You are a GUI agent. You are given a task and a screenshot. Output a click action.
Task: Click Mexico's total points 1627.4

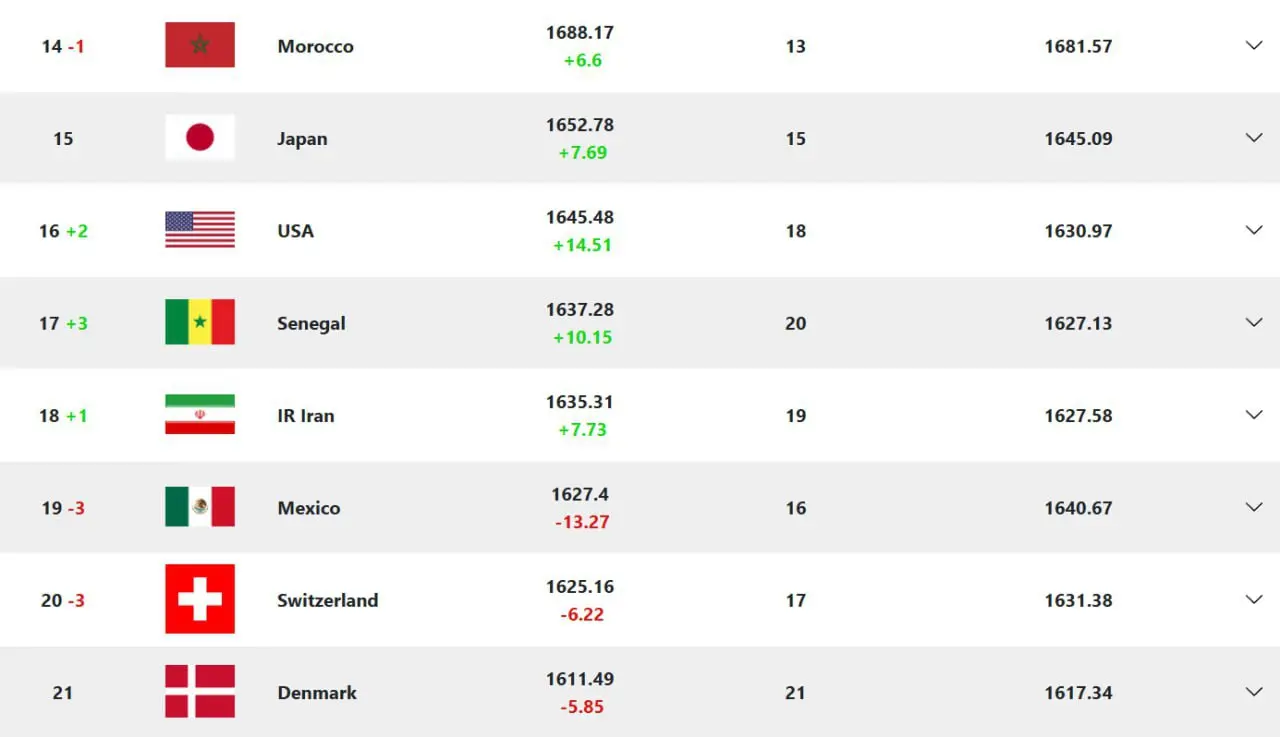pos(580,494)
